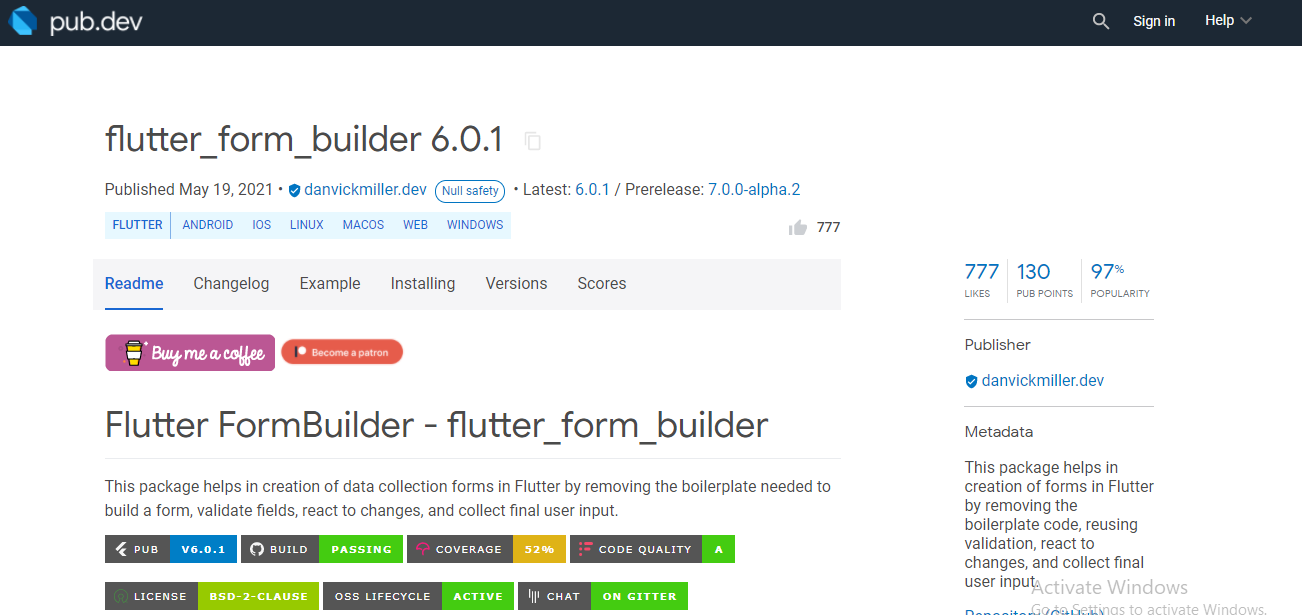Click the license BSD-2-Clause badge

(x=212, y=596)
